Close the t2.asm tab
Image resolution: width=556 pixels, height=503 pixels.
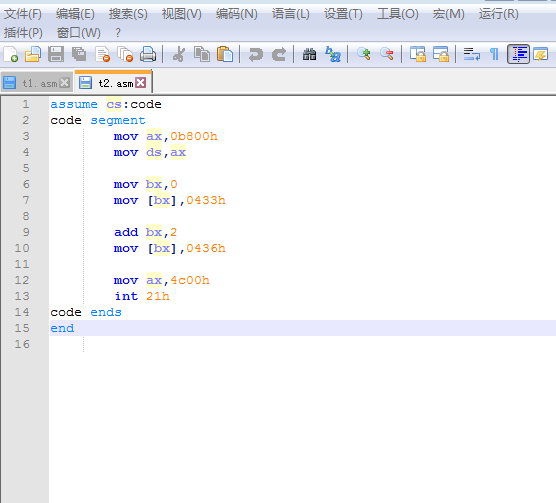(141, 83)
